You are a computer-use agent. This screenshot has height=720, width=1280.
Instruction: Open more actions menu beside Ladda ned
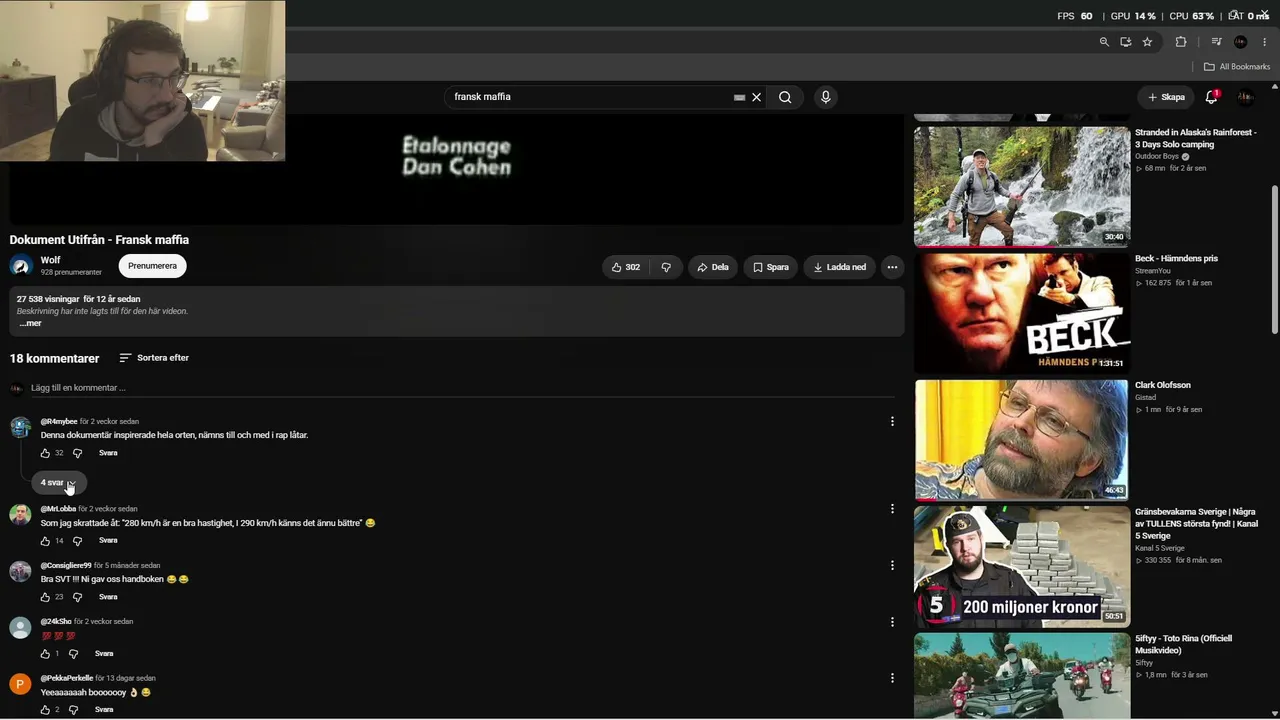(x=892, y=267)
